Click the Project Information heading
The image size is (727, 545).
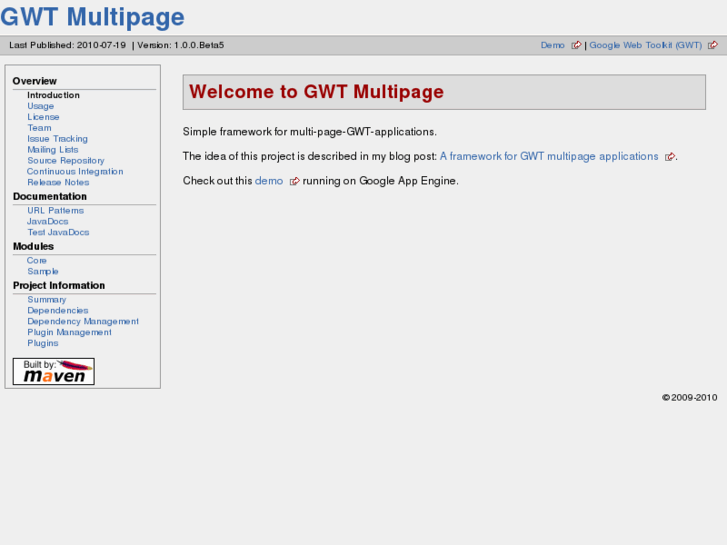59,286
